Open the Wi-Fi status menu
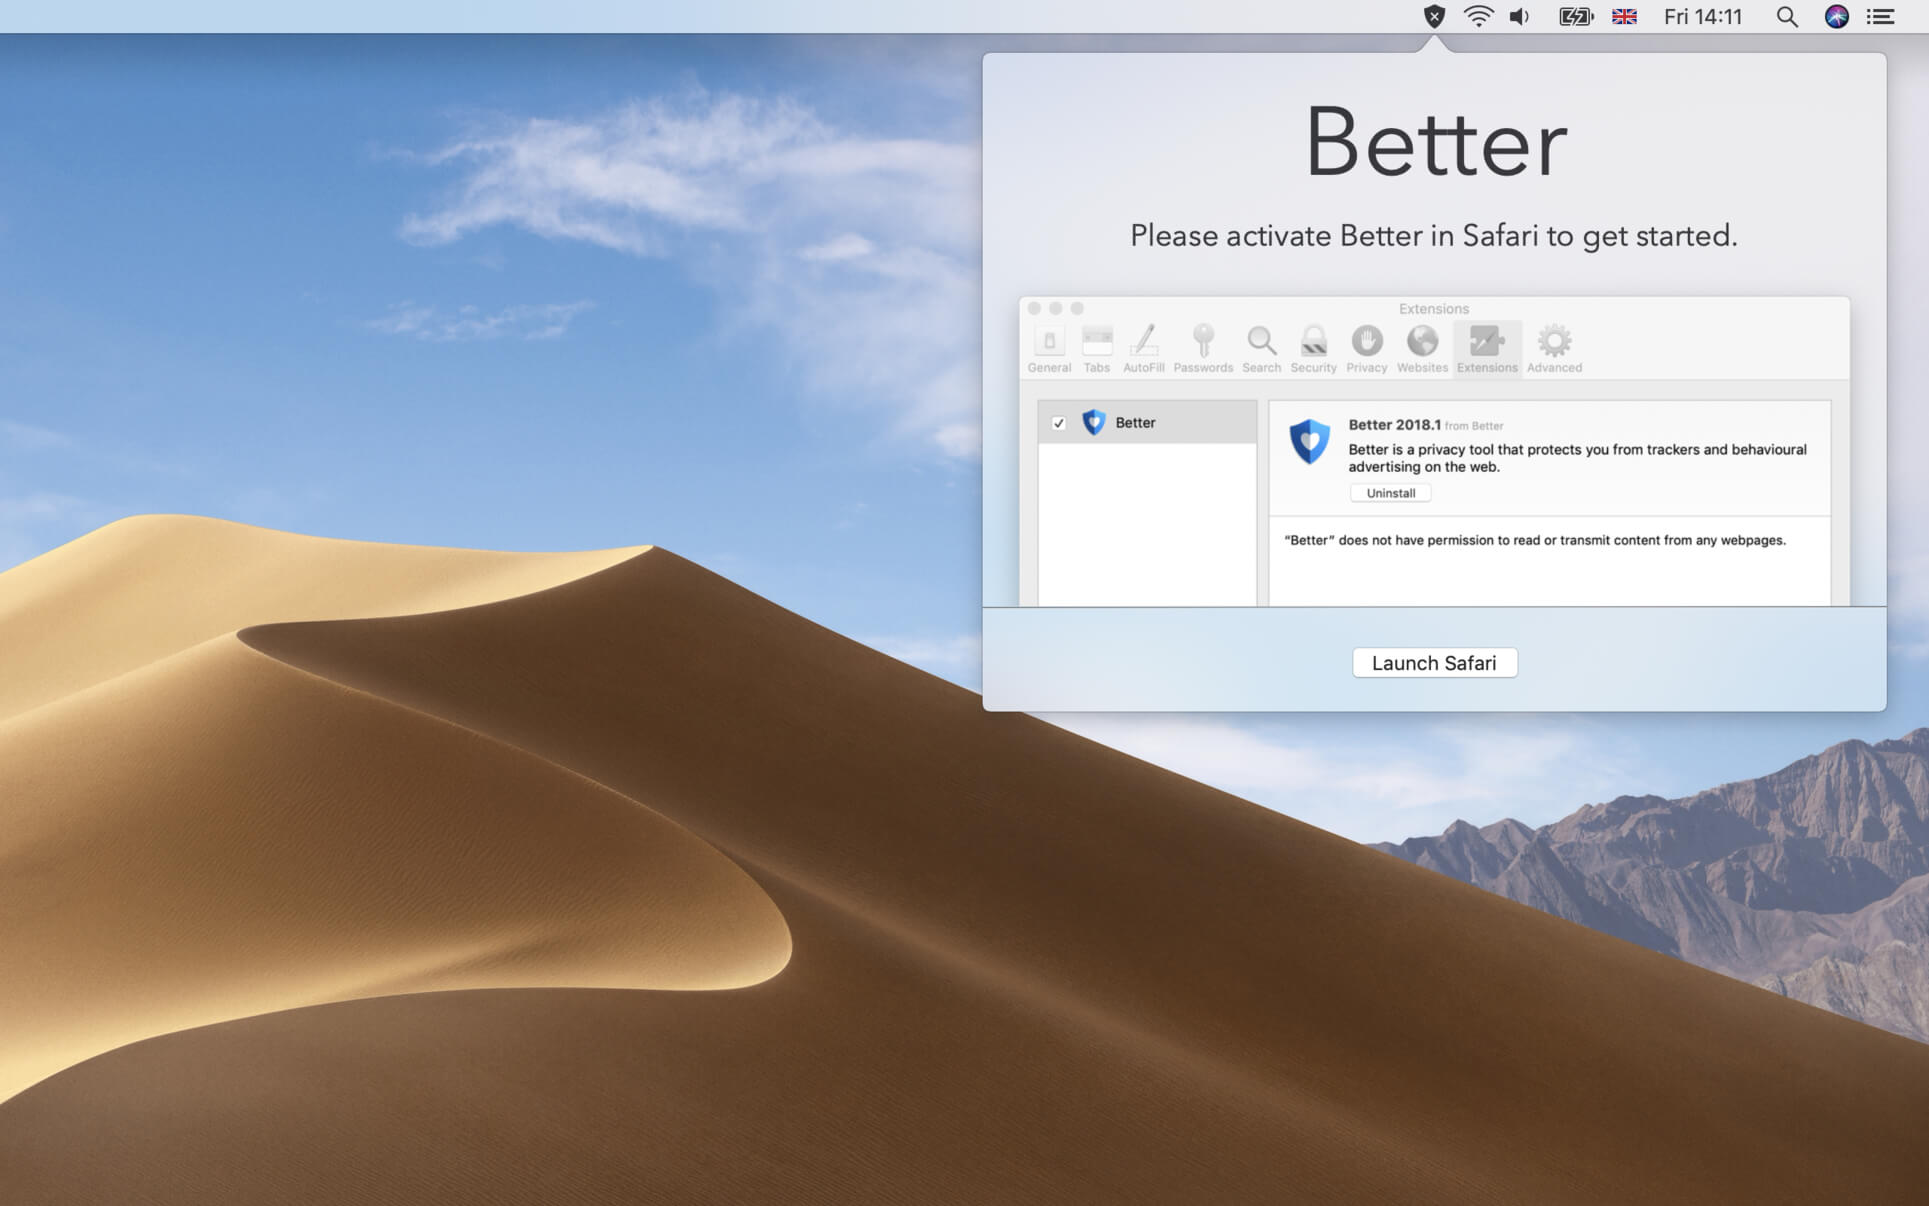 click(1478, 16)
